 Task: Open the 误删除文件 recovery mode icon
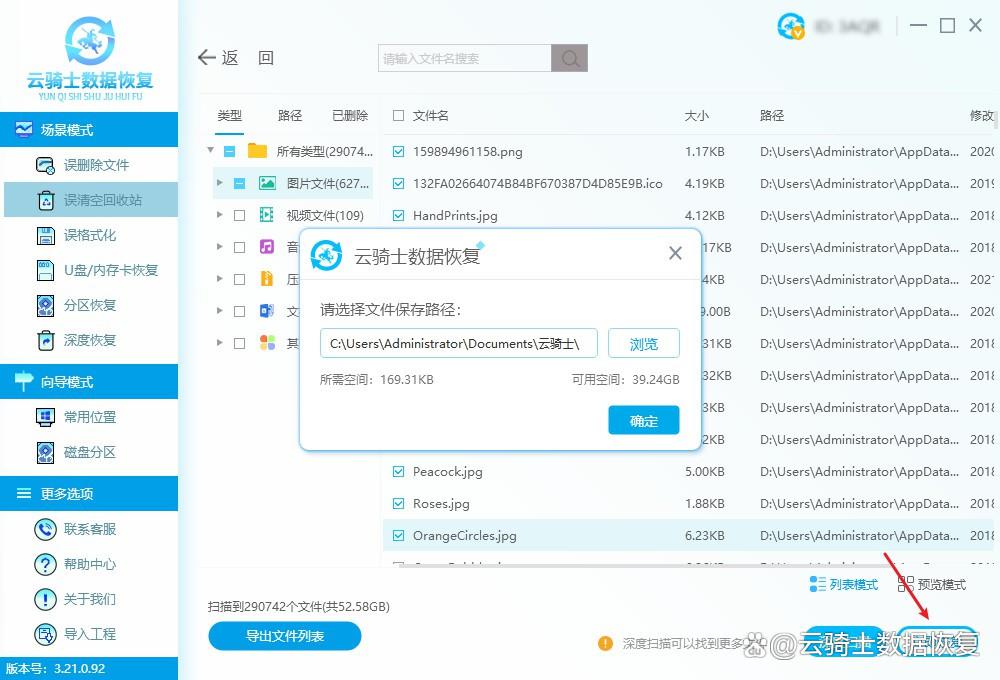pos(45,165)
